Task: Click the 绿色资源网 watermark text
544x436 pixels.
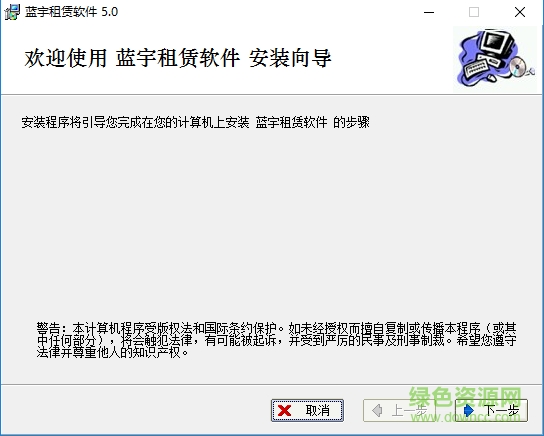Action: (x=466, y=396)
